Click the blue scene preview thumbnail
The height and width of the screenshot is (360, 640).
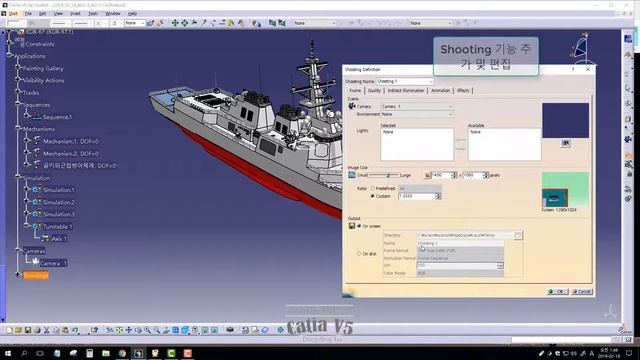(x=565, y=120)
